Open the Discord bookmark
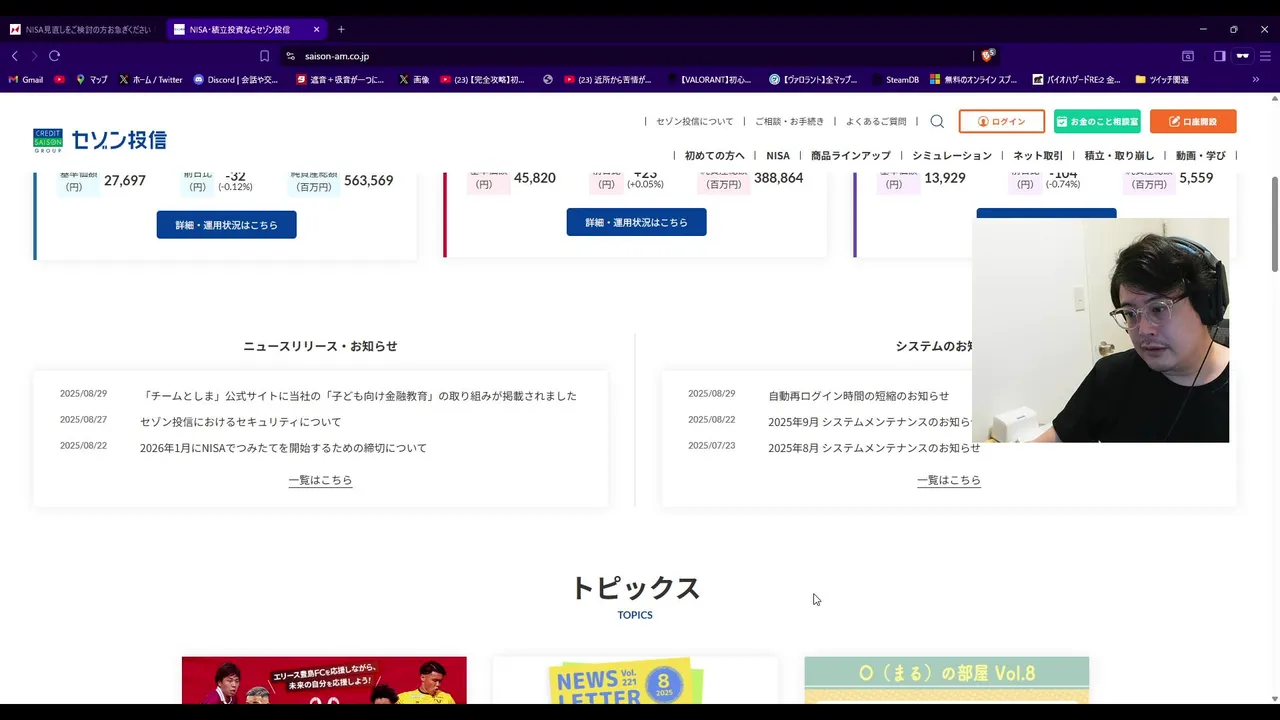Viewport: 1280px width, 720px height. click(x=236, y=79)
